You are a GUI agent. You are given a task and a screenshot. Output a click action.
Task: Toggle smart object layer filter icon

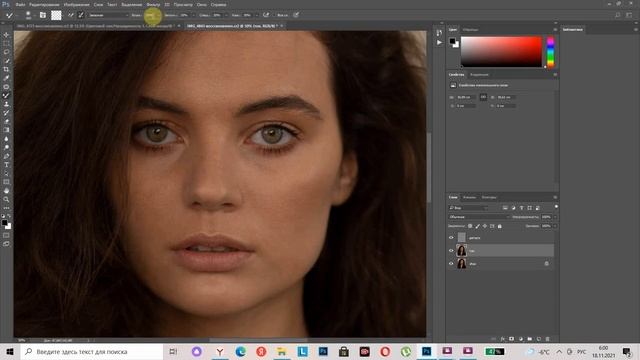[x=538, y=208]
